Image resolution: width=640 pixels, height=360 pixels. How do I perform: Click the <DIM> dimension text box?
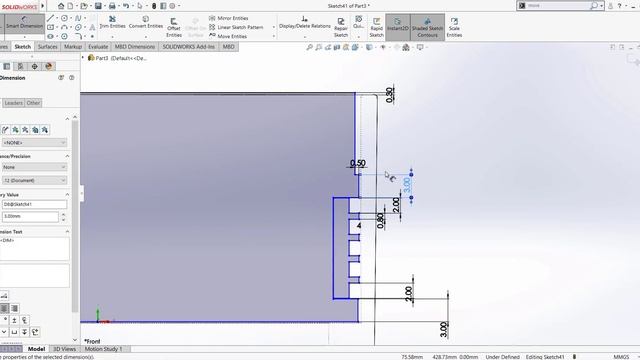[x=34, y=249]
